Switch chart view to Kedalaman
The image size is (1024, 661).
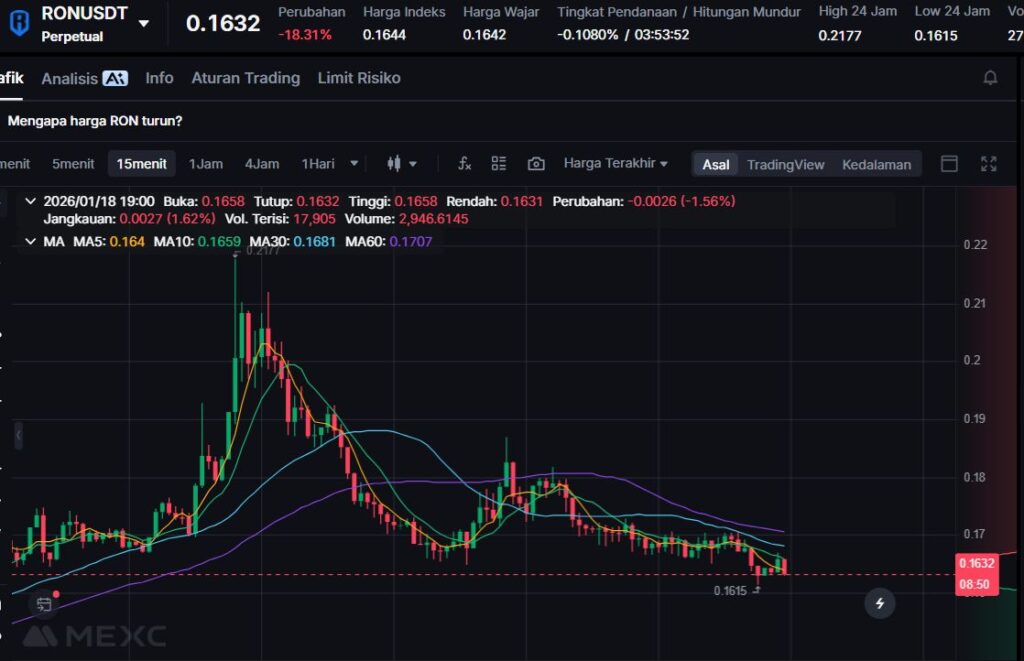click(876, 164)
